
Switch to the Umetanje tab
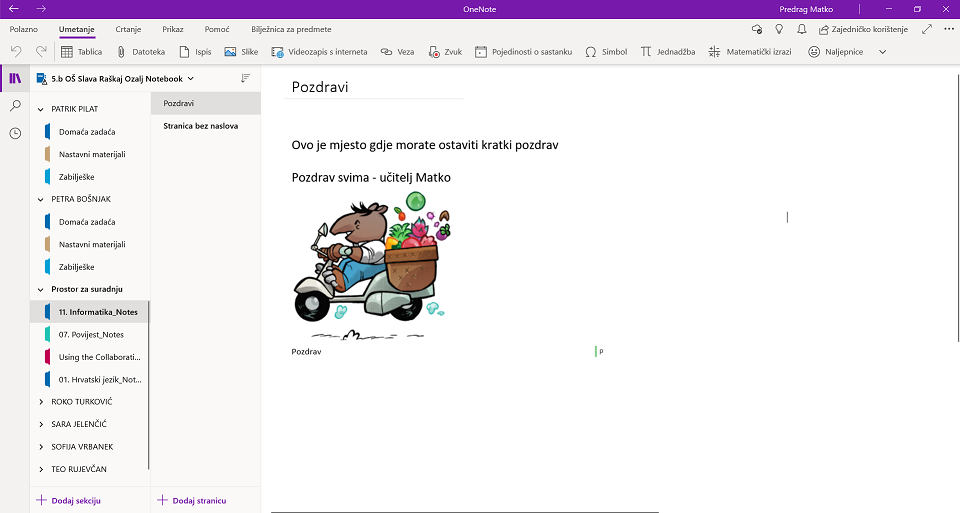(x=77, y=29)
